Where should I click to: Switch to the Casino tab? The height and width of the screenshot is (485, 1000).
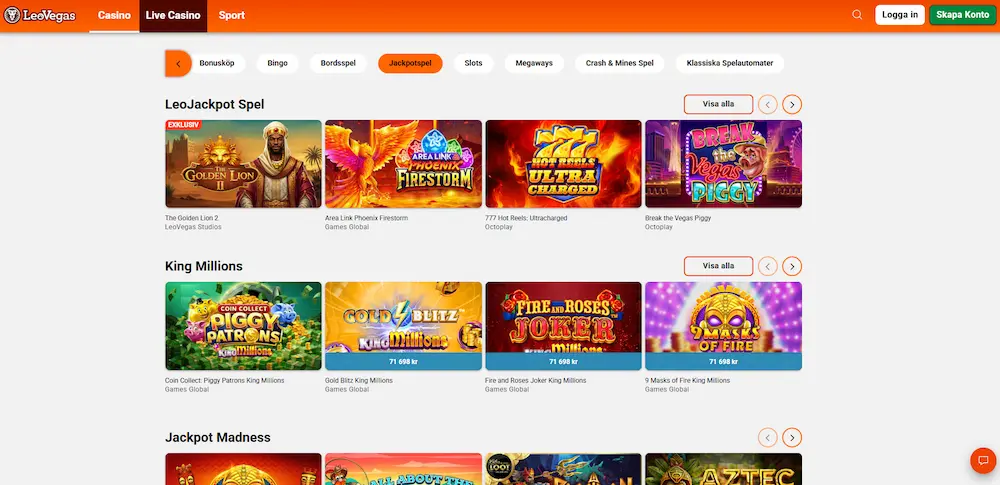point(114,15)
